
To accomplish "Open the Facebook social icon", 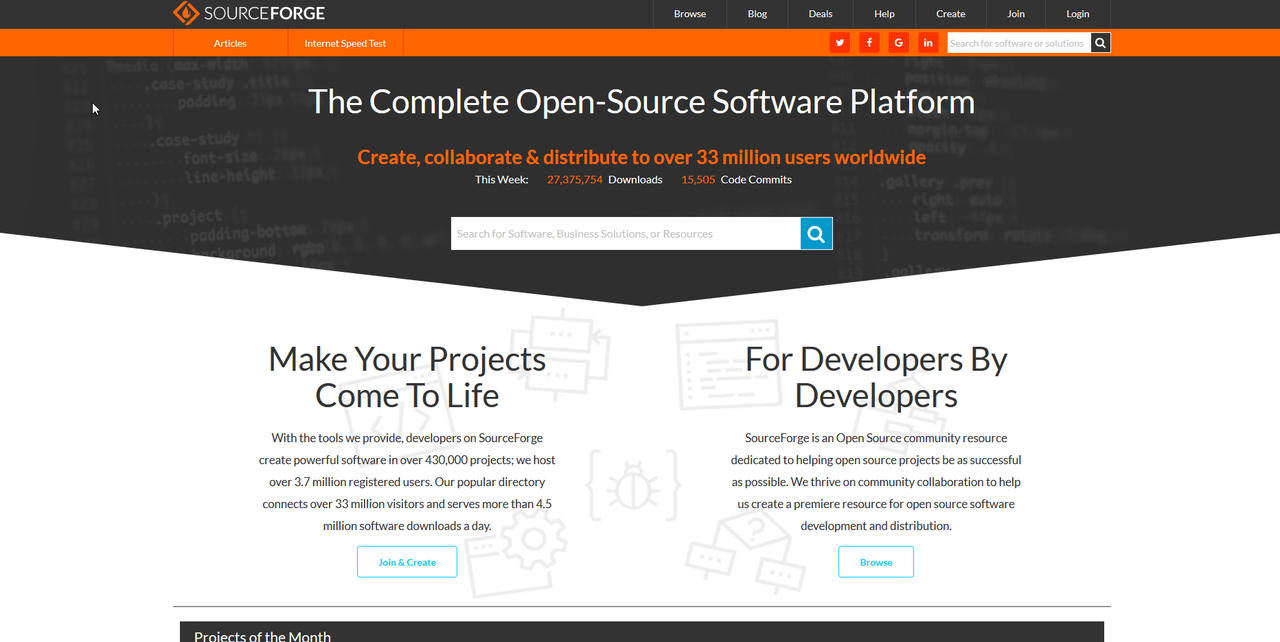I will (869, 42).
